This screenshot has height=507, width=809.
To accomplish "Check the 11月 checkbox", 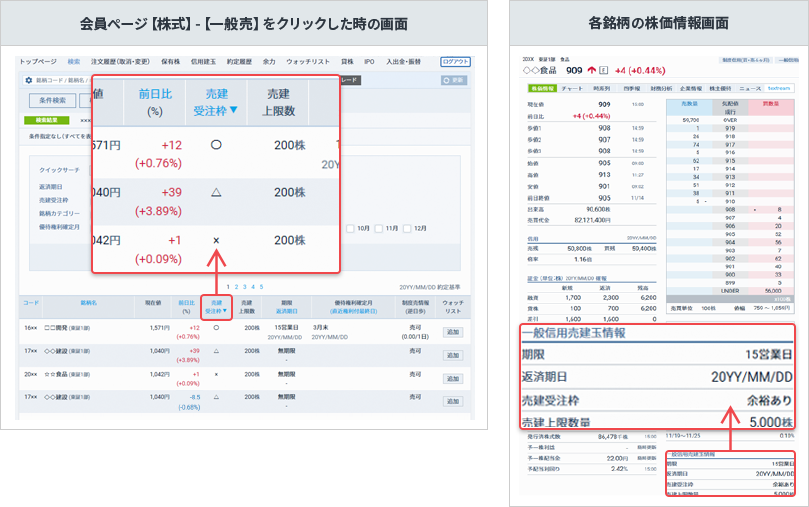I will [381, 227].
